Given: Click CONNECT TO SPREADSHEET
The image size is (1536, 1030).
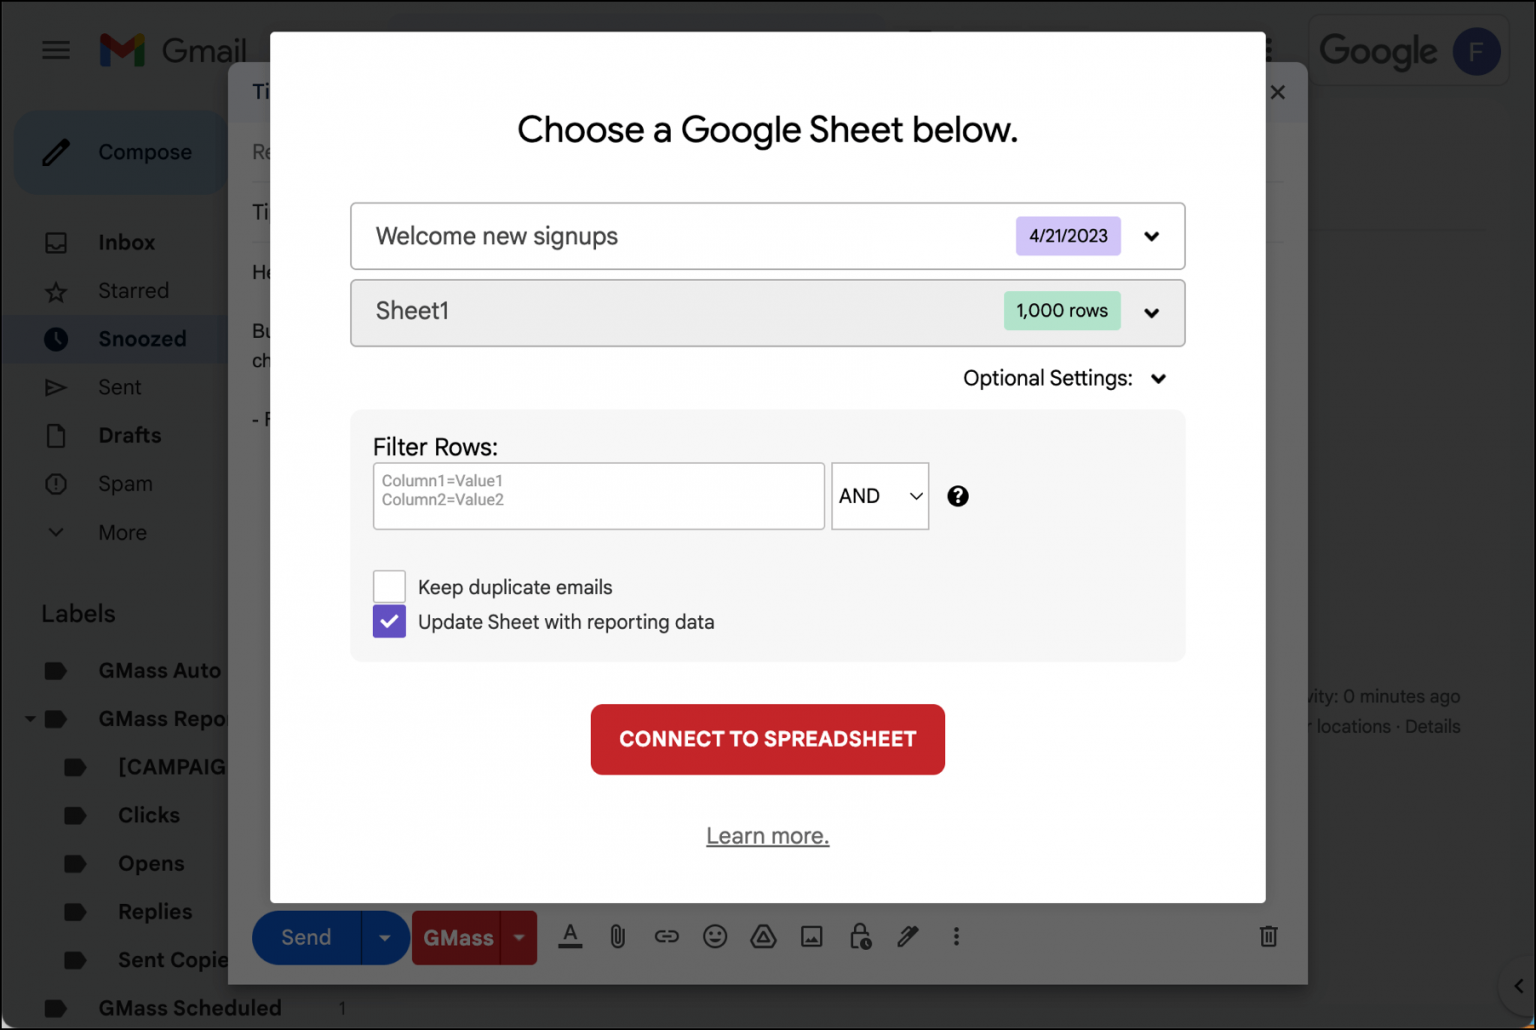Looking at the screenshot, I should (767, 739).
